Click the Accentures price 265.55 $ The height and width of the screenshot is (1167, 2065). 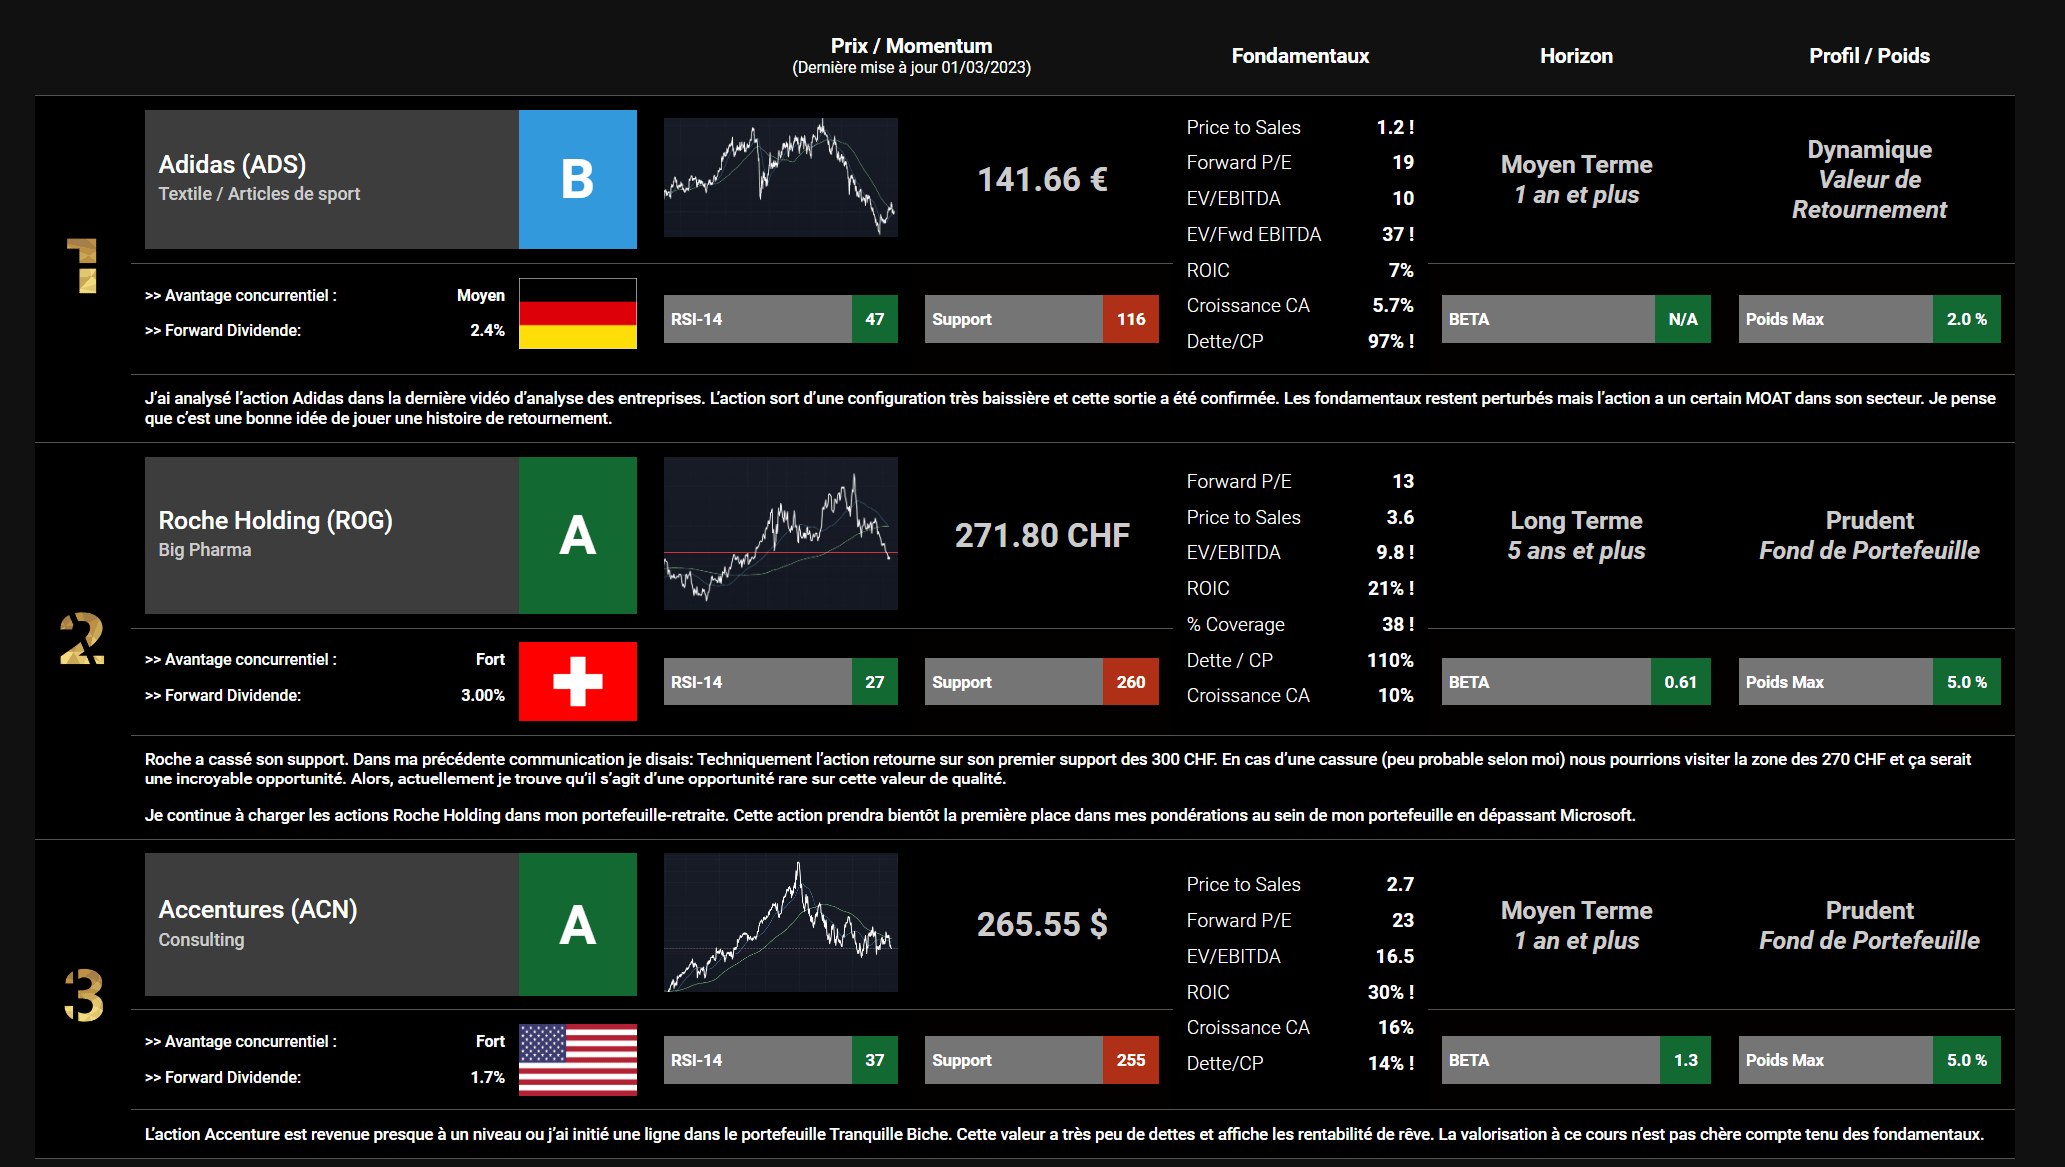tap(1042, 924)
